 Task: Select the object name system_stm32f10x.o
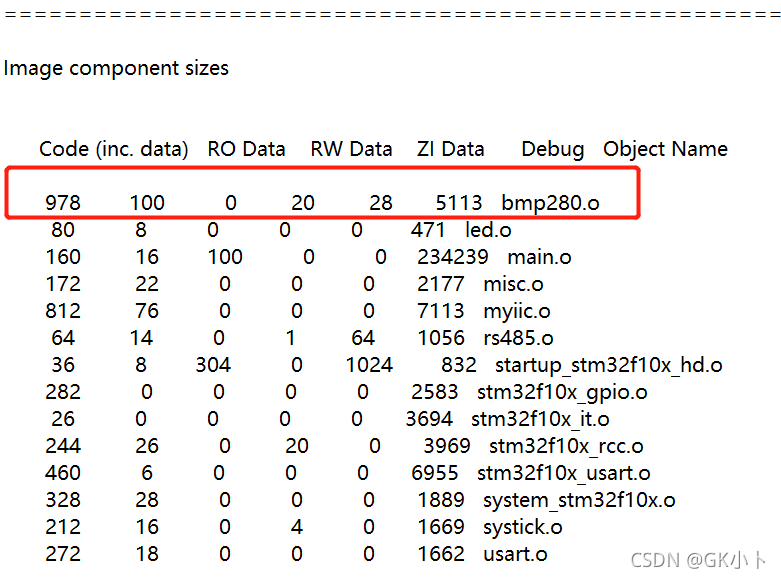coord(579,500)
